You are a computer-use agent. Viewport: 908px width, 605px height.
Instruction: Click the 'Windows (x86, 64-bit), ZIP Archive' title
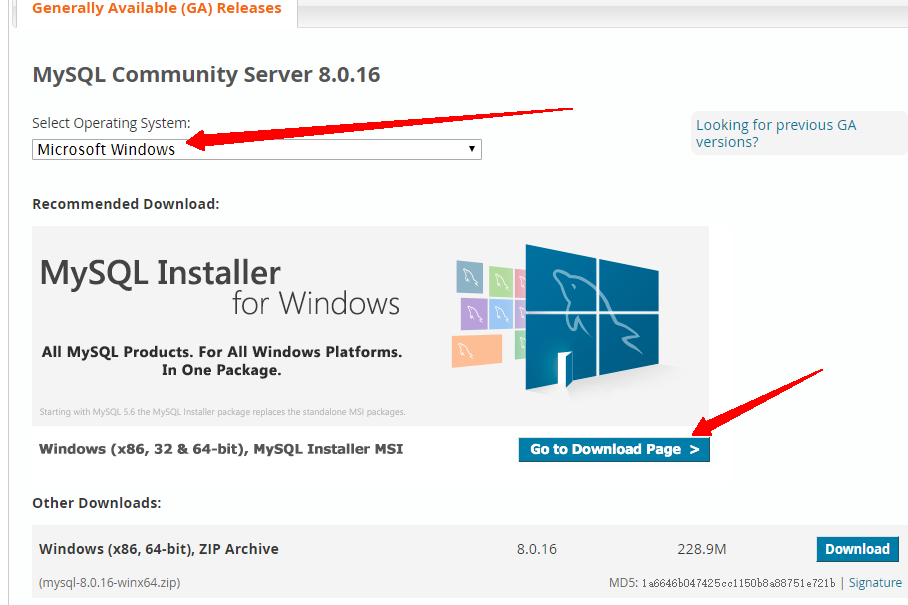(x=159, y=549)
